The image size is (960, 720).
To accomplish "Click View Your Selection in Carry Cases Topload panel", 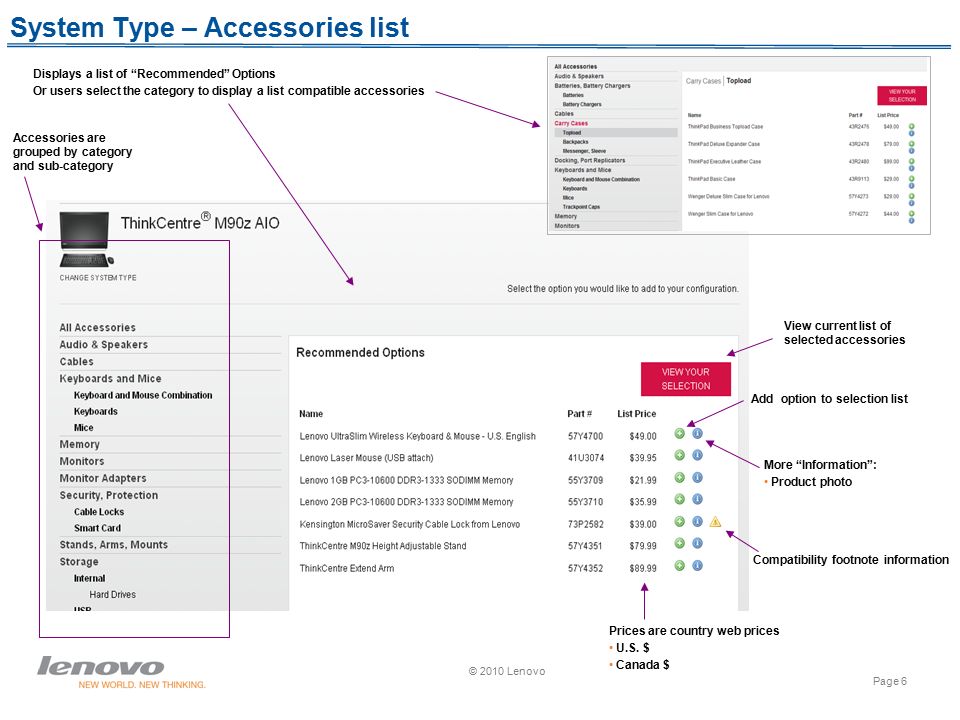I will (902, 96).
